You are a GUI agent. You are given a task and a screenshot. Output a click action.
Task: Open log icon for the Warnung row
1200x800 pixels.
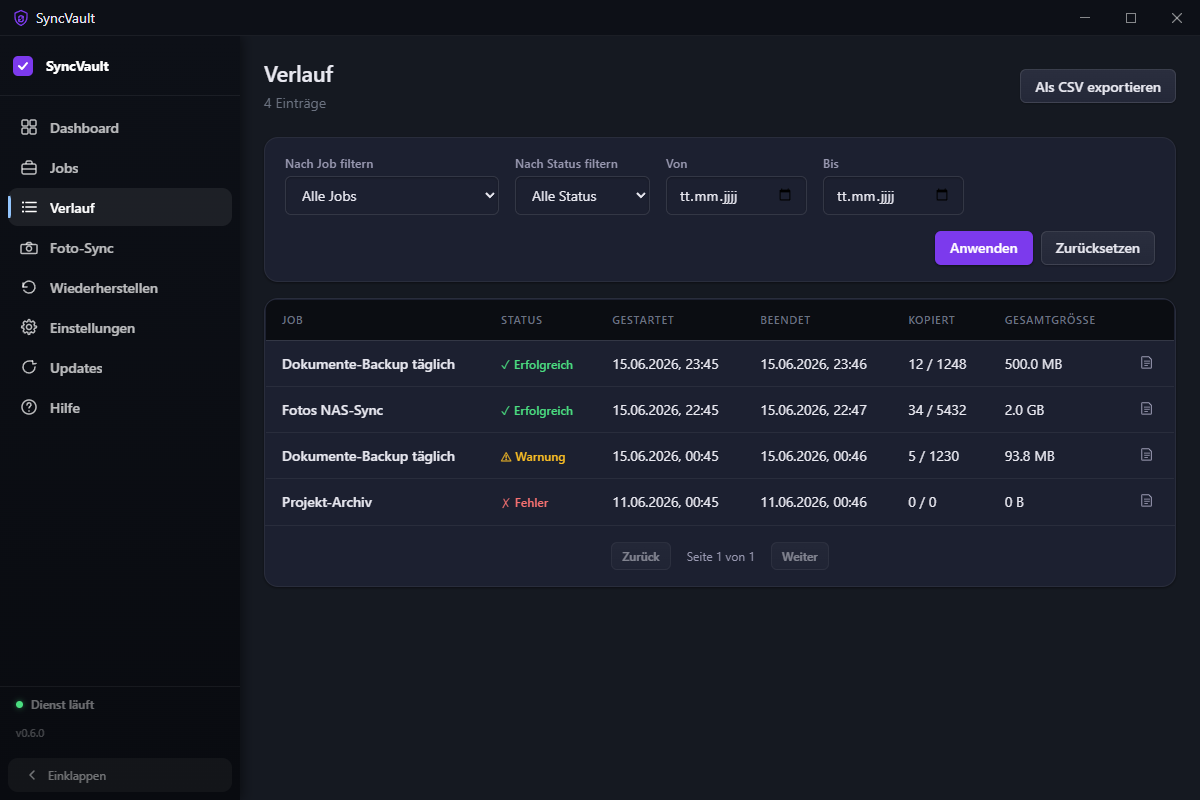(x=1147, y=454)
